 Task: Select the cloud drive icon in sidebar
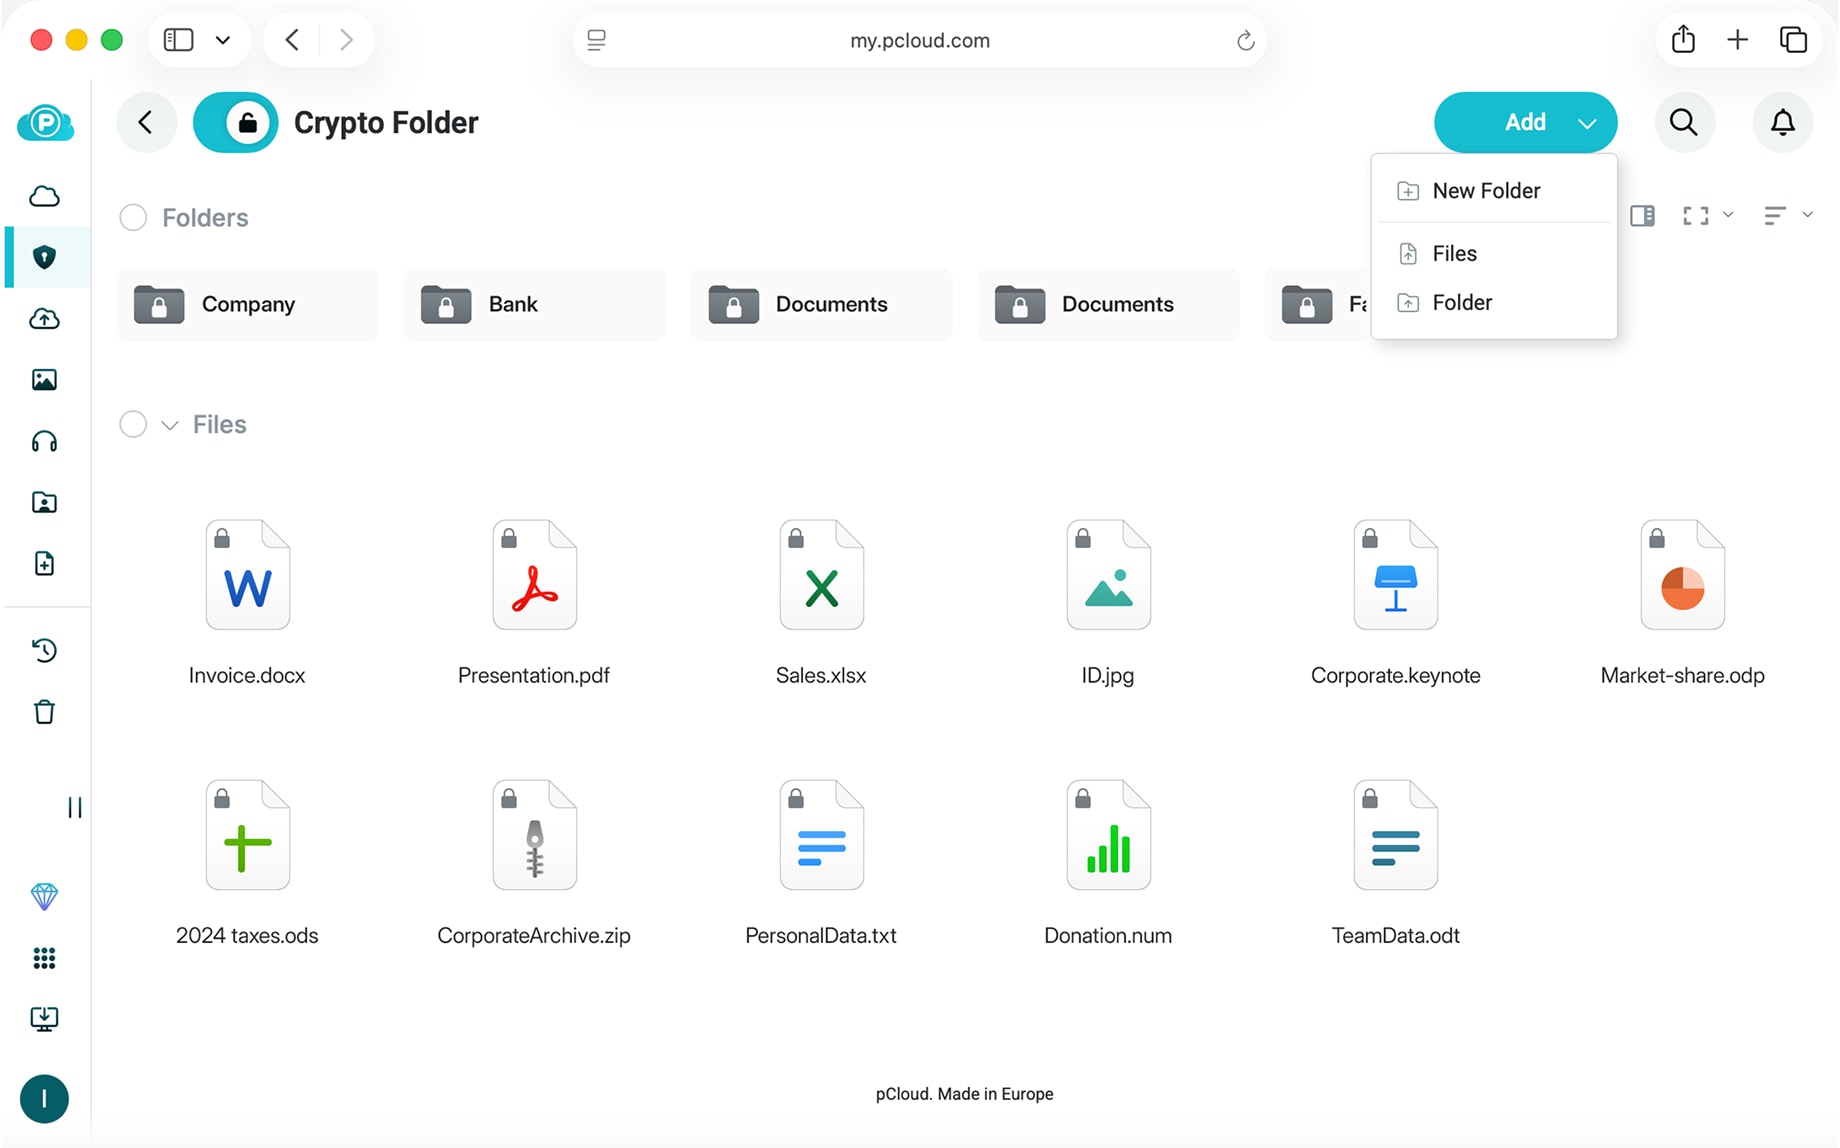click(x=44, y=196)
